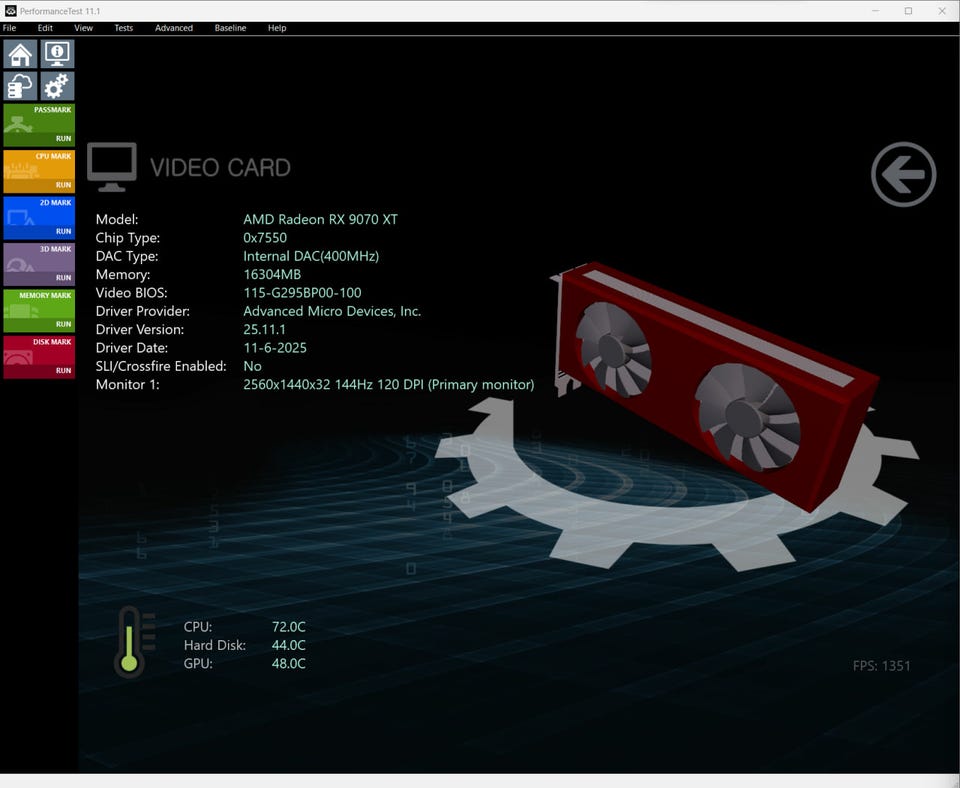The height and width of the screenshot is (788, 960).
Task: Run the 2D Mark test tile
Action: point(39,218)
